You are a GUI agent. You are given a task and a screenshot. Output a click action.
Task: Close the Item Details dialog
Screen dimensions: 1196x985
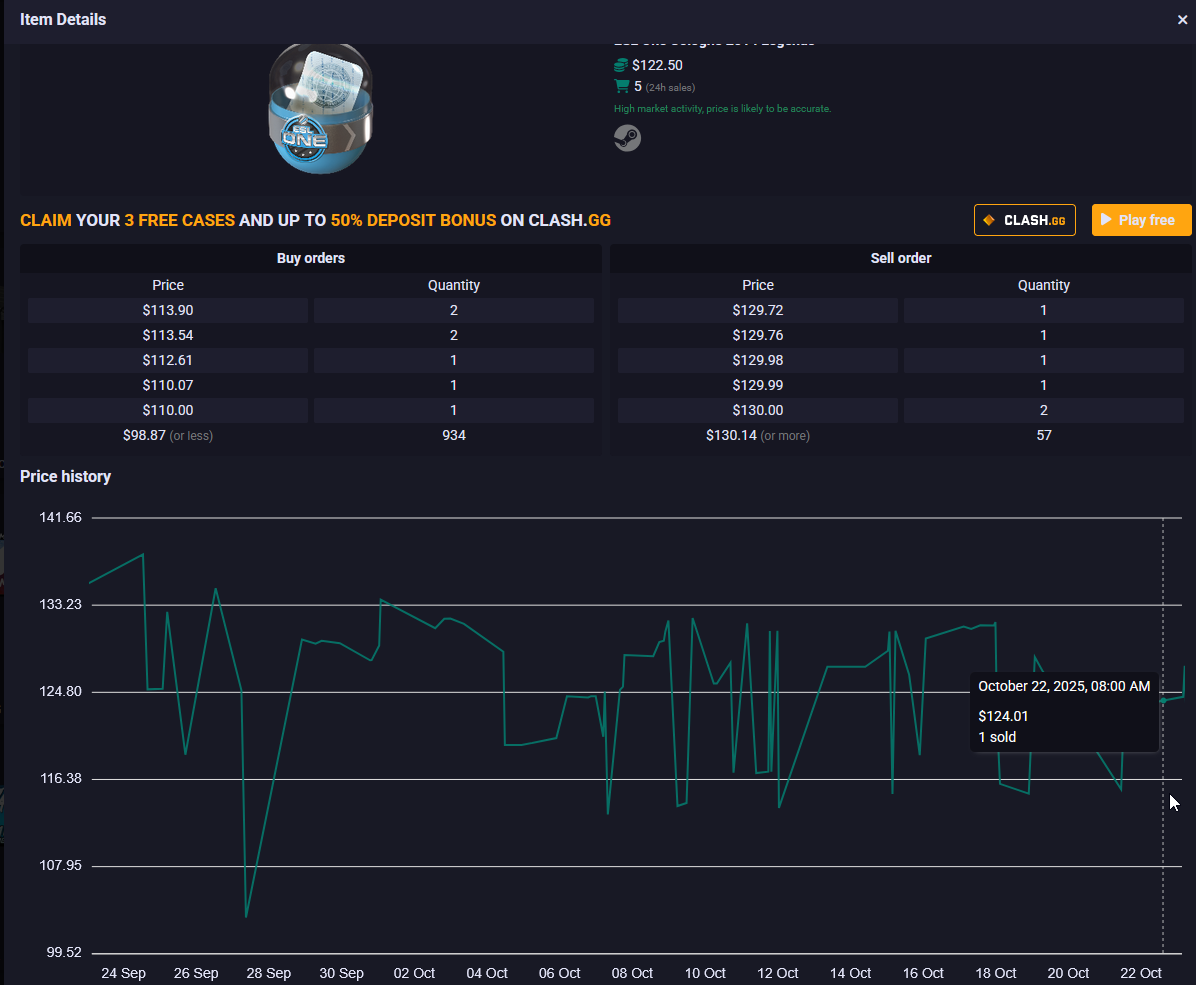pyautogui.click(x=1182, y=20)
